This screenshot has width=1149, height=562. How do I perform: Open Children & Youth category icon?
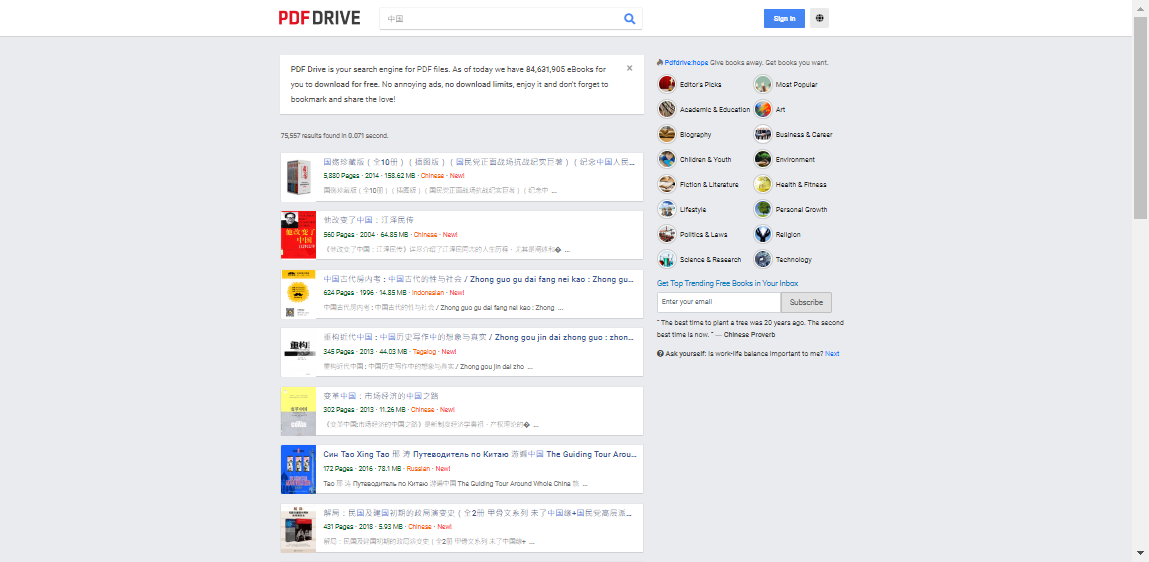(667, 159)
